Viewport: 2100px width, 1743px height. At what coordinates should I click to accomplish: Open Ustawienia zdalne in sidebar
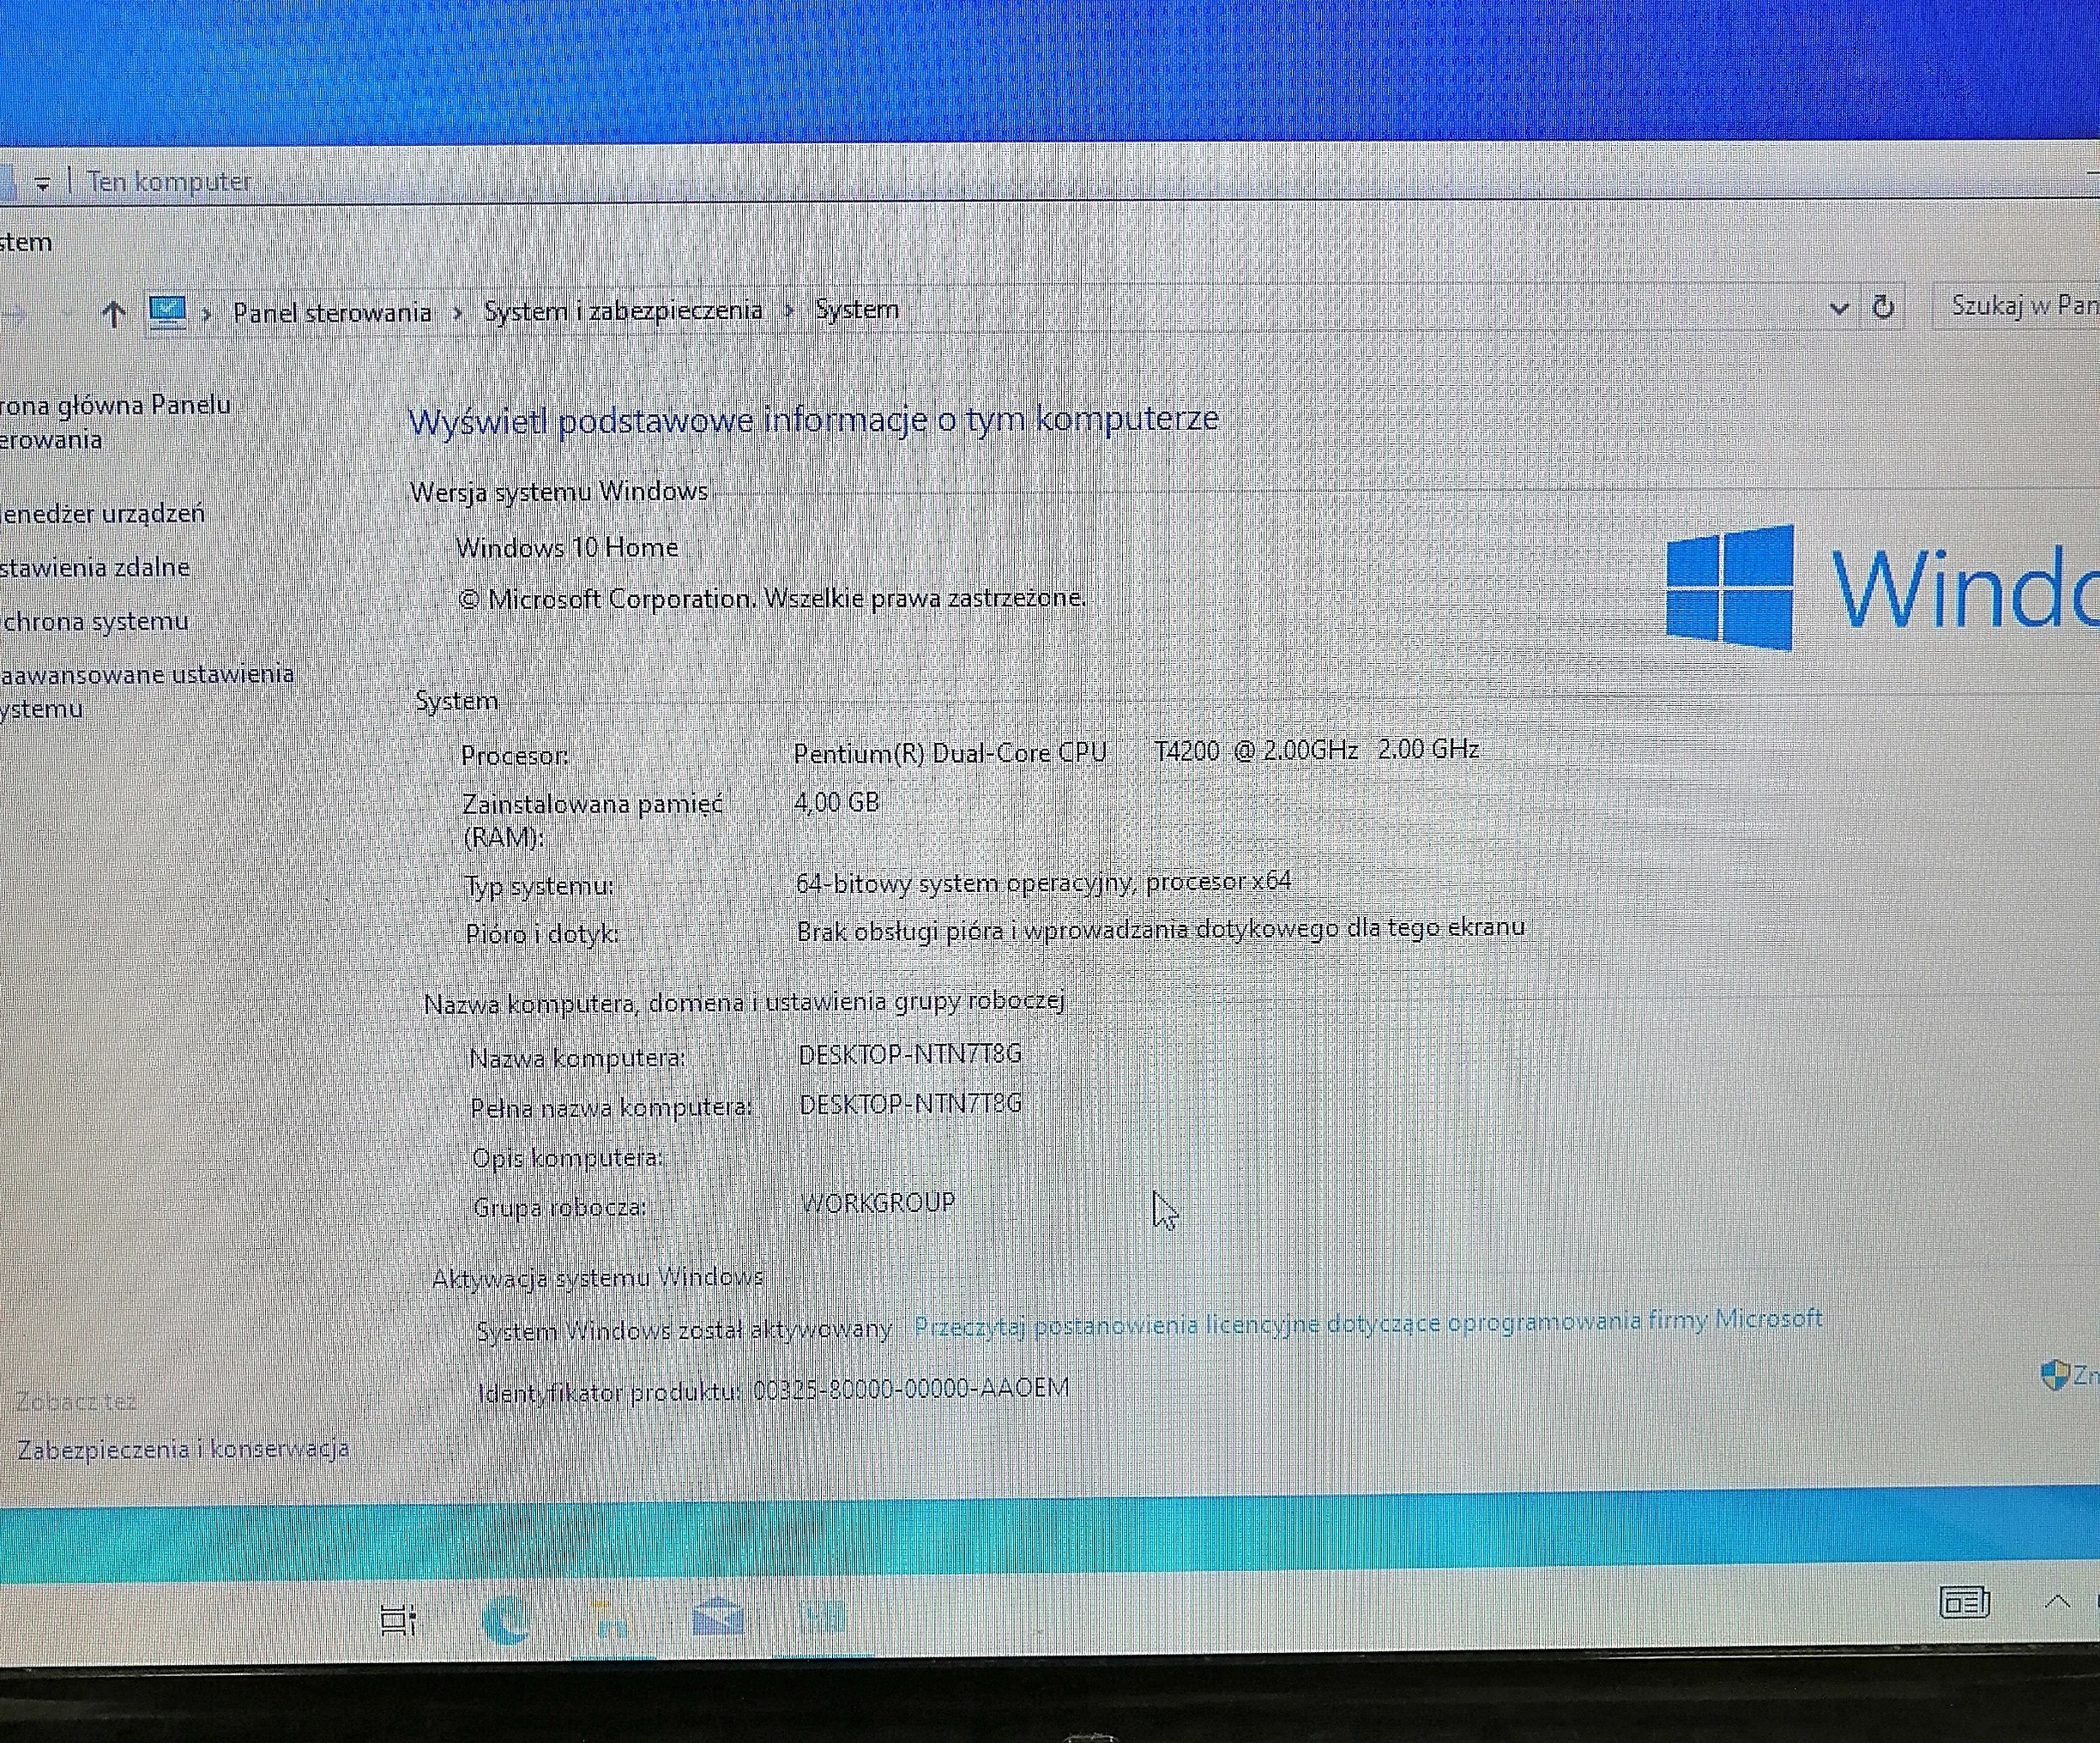(95, 568)
